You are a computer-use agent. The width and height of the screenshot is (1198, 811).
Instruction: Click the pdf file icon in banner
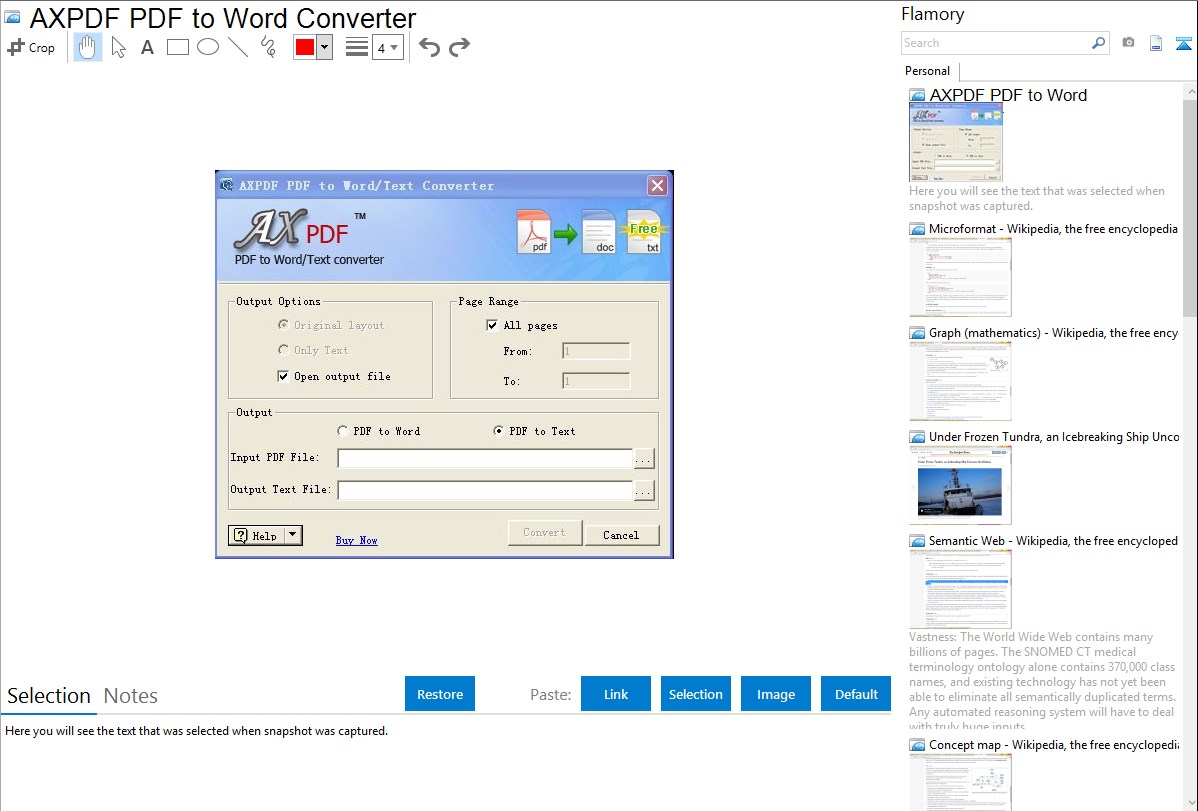[534, 232]
